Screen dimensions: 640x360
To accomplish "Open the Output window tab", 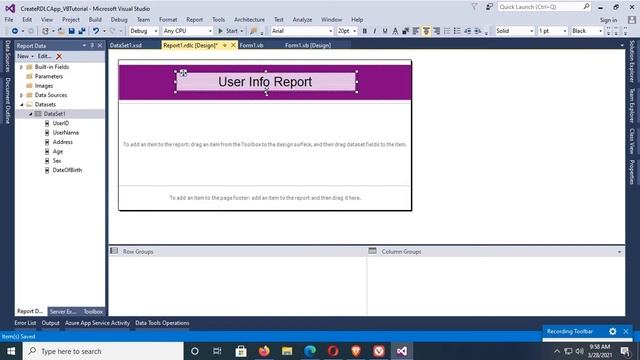I will pos(50,323).
